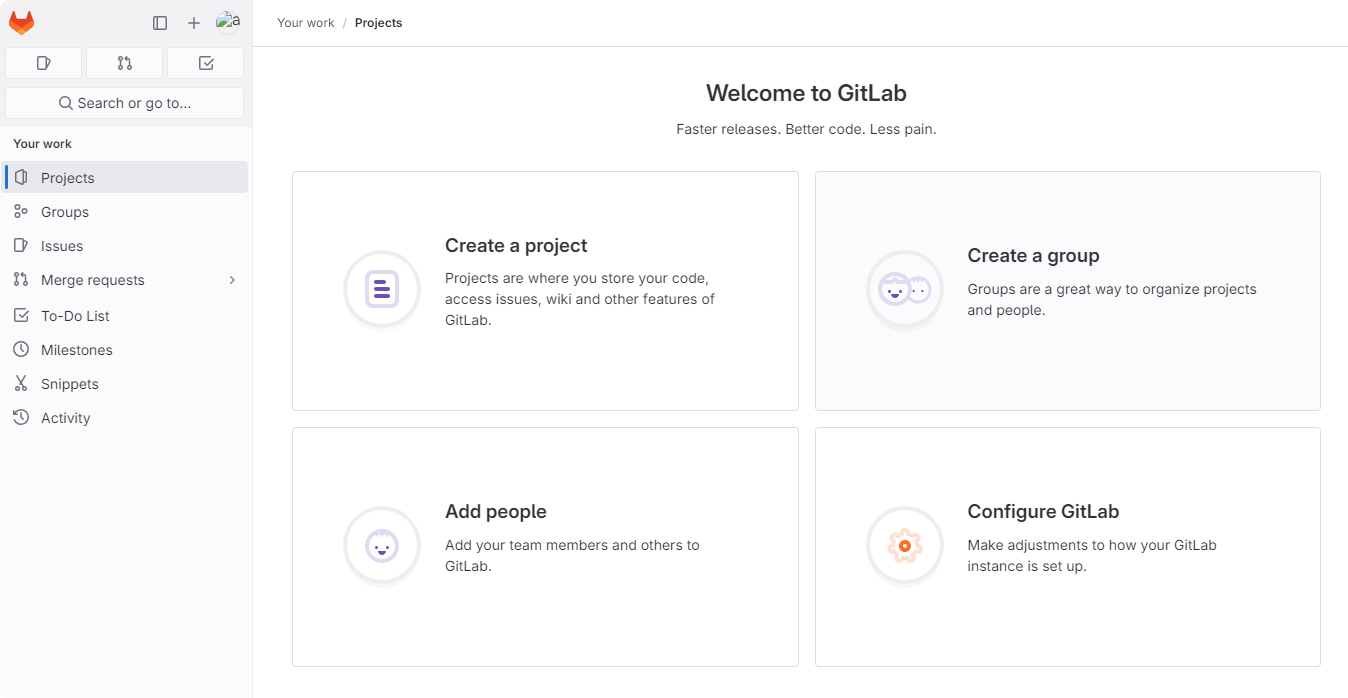The width and height of the screenshot is (1348, 698).
Task: Open Merge requests in the sidebar
Action: [x=126, y=280]
